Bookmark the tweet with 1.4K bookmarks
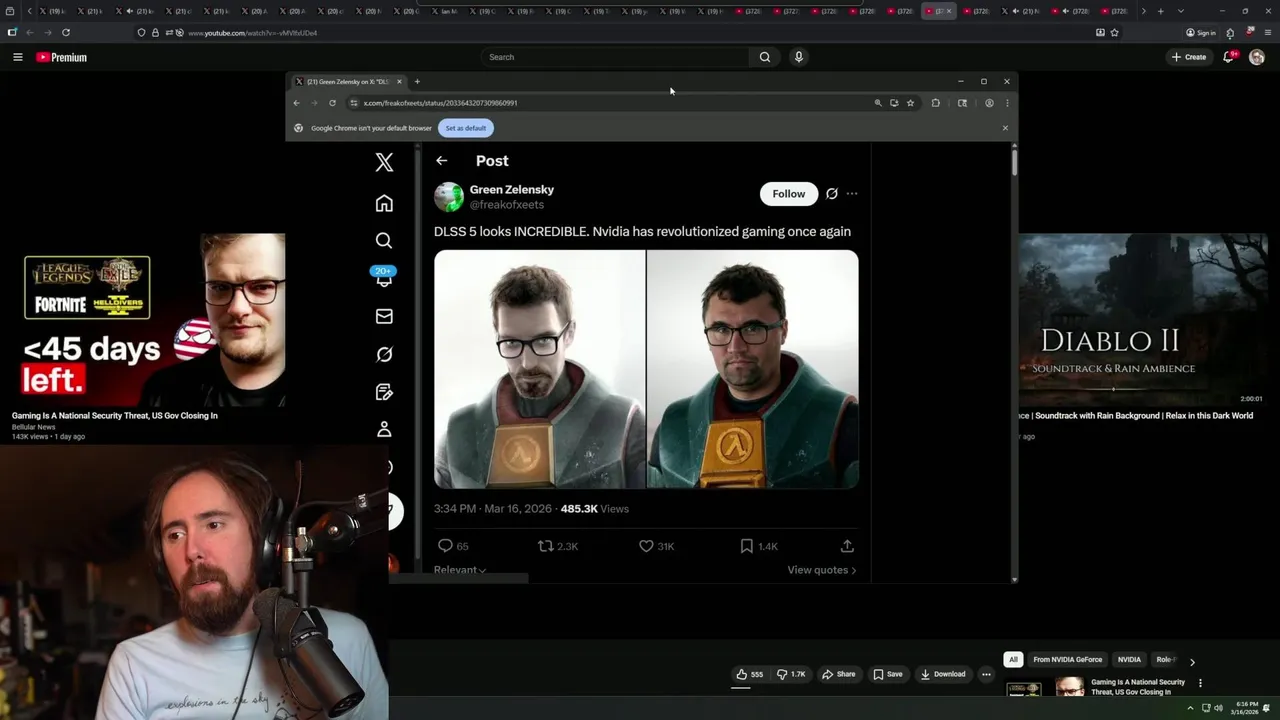The width and height of the screenshot is (1280, 720). pyautogui.click(x=759, y=546)
